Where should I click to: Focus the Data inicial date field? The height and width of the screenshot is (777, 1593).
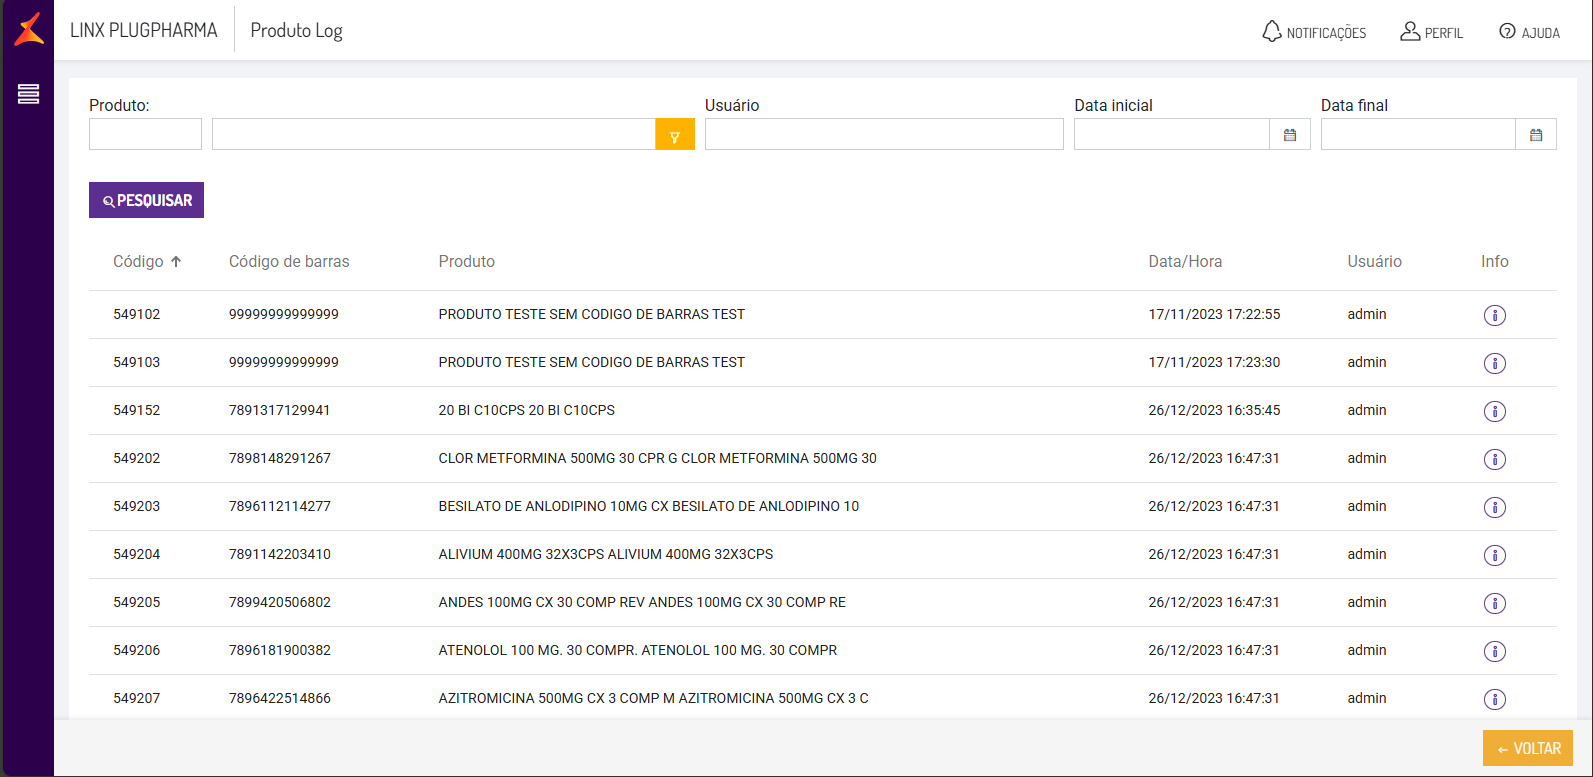coord(1172,134)
